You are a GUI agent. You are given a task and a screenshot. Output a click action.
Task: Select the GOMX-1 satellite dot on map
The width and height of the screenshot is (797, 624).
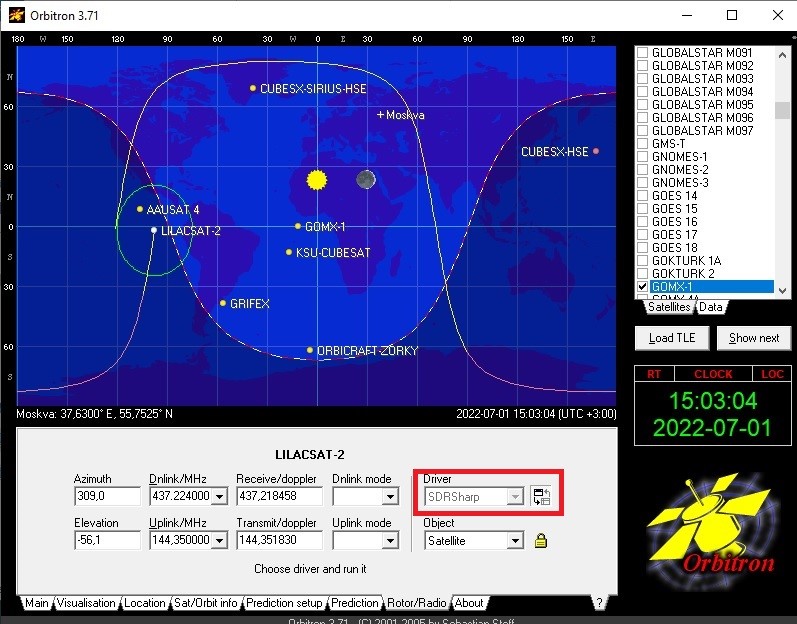(x=298, y=226)
